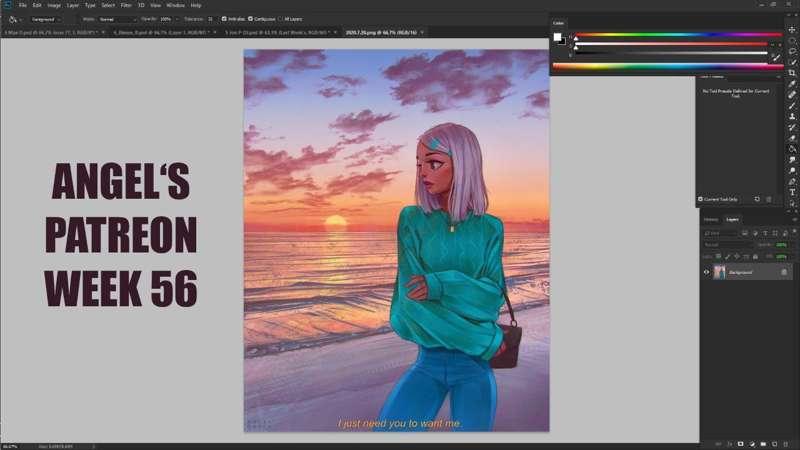Switch to the Layers panel tab

733,219
